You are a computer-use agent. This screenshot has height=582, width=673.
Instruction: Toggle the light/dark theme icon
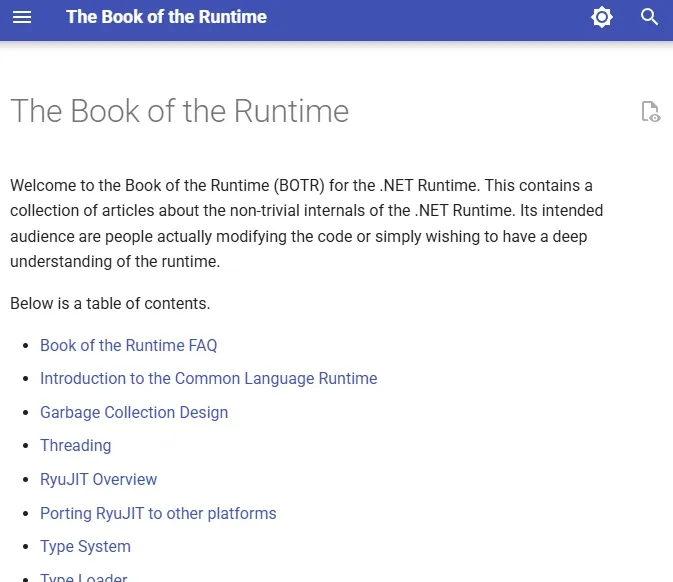point(602,17)
